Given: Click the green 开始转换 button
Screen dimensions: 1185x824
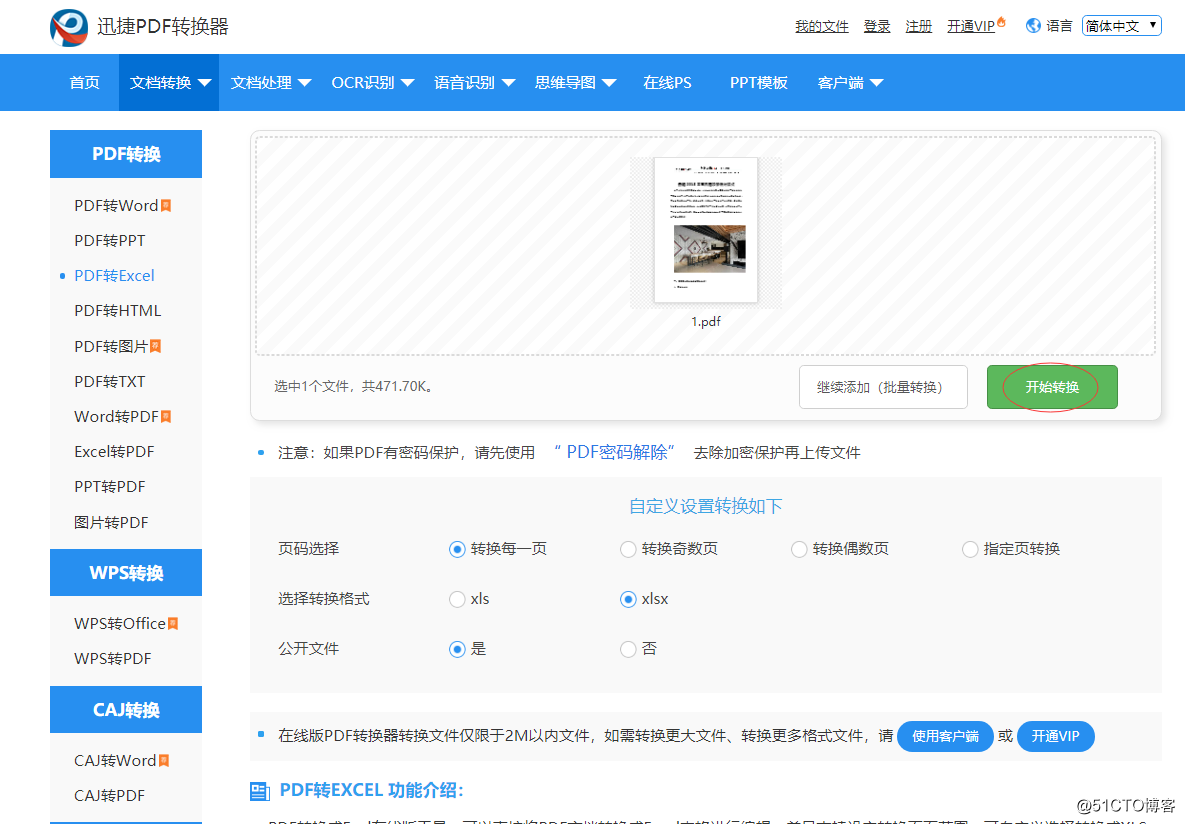Looking at the screenshot, I should click(1052, 387).
